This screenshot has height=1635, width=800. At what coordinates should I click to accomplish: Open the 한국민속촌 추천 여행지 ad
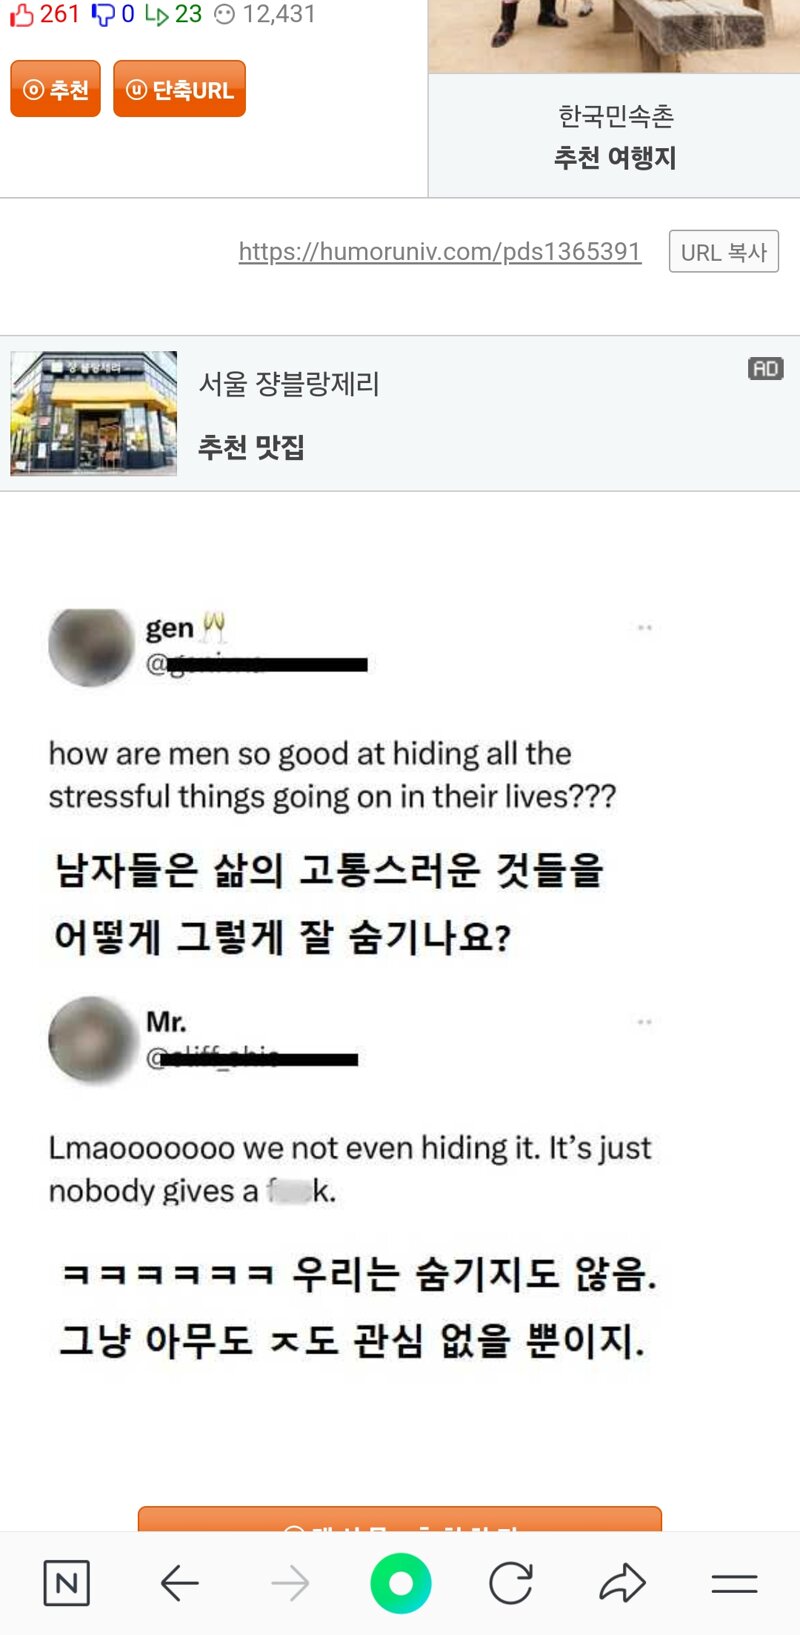pyautogui.click(x=615, y=136)
